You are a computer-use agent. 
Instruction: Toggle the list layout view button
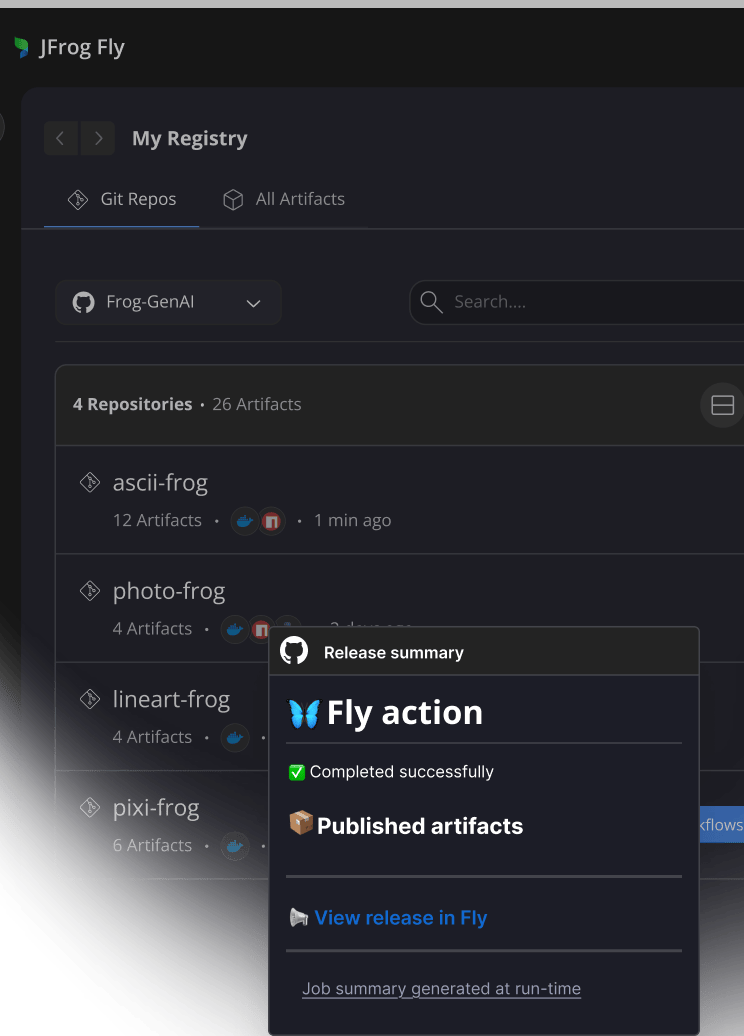click(x=722, y=405)
